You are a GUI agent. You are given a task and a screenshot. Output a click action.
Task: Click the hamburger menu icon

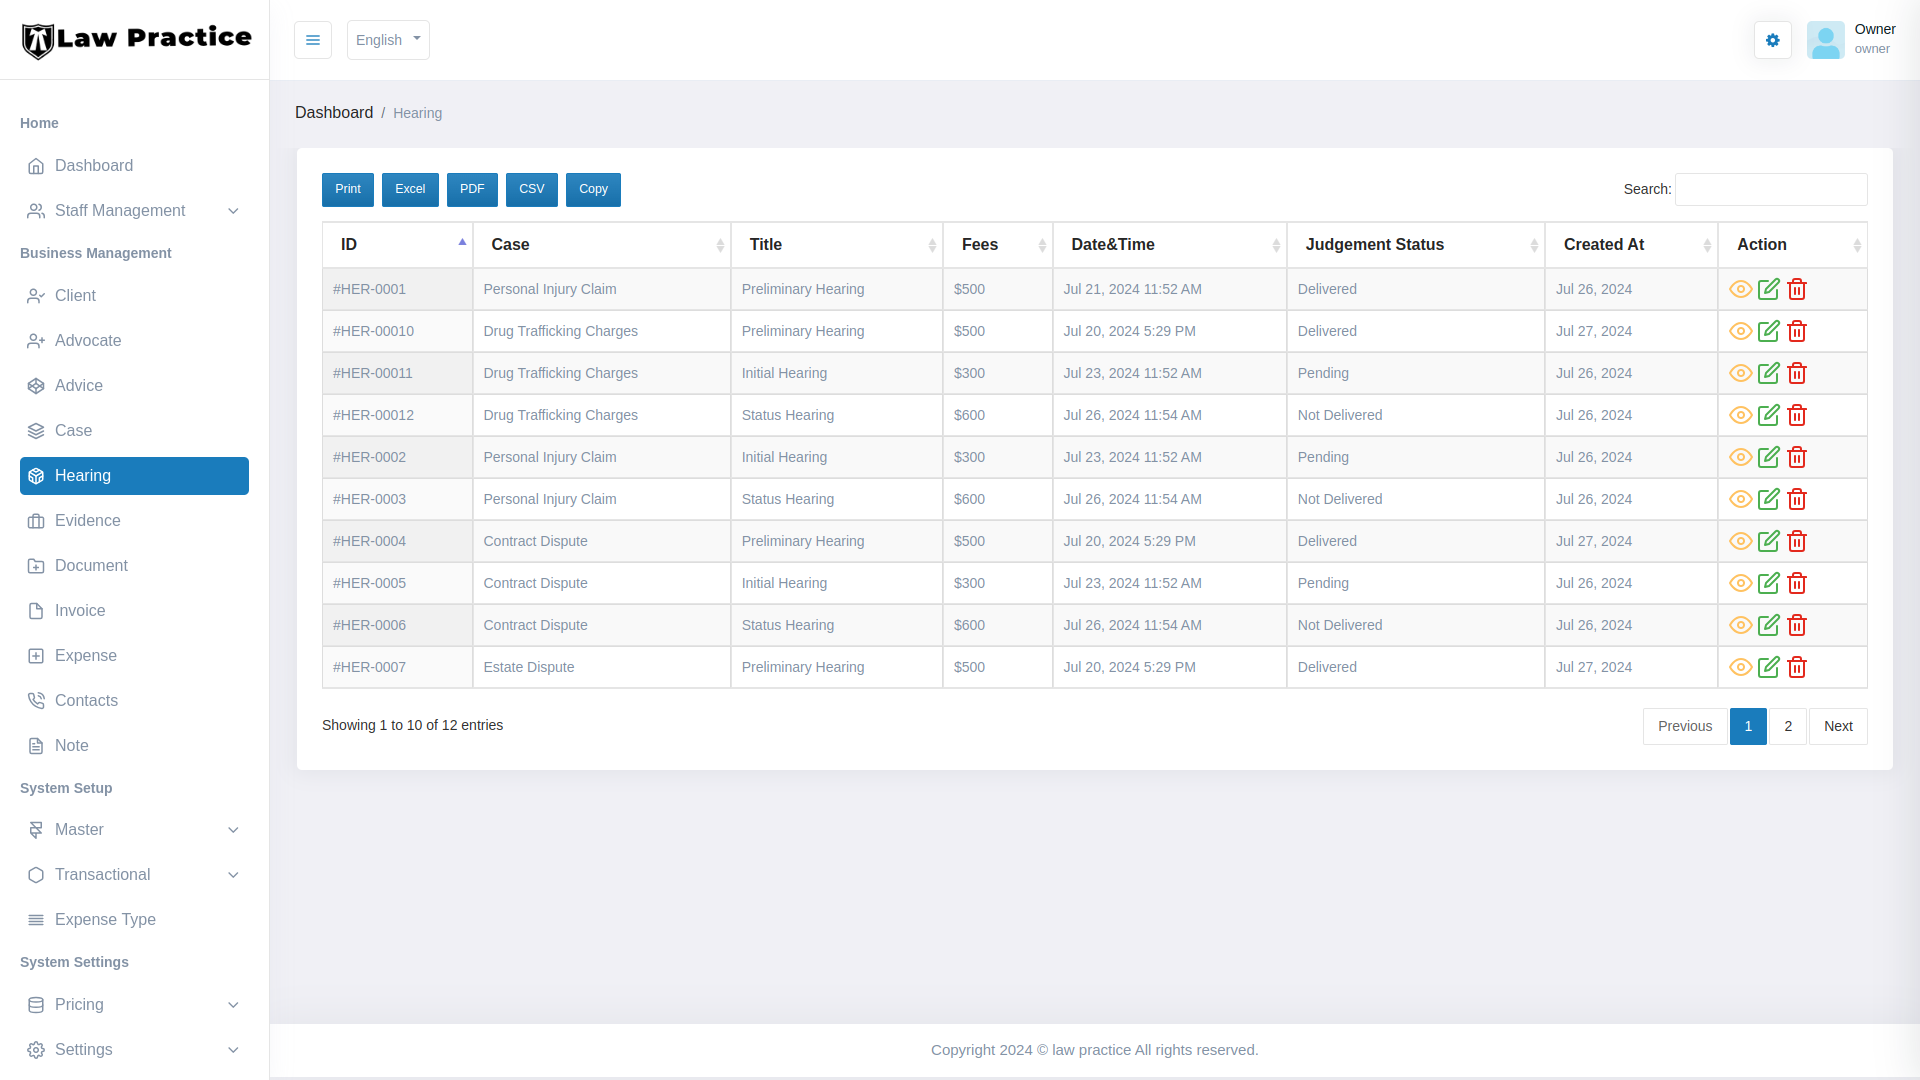[312, 40]
